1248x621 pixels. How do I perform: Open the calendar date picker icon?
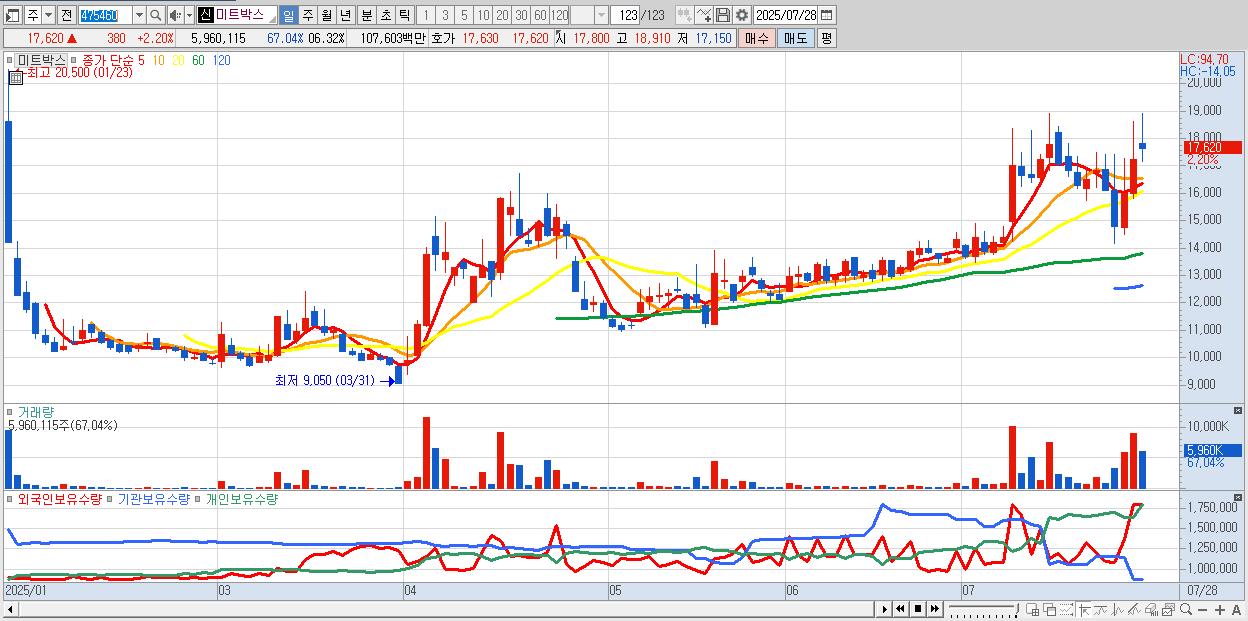click(x=827, y=15)
